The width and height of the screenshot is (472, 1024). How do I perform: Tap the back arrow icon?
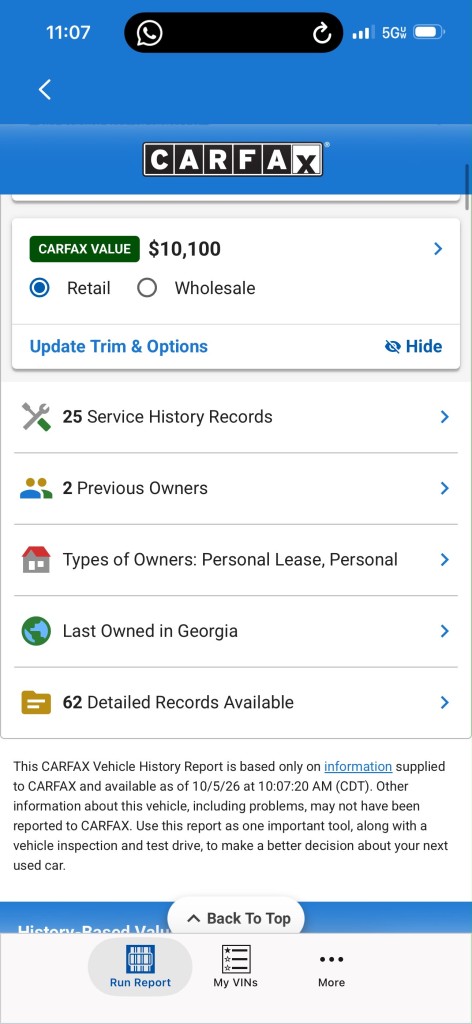click(x=44, y=89)
